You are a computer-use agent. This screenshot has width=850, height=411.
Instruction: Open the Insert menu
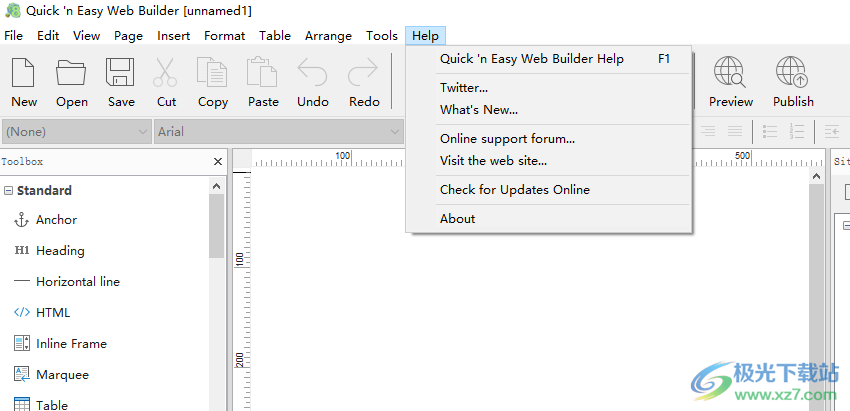point(173,36)
